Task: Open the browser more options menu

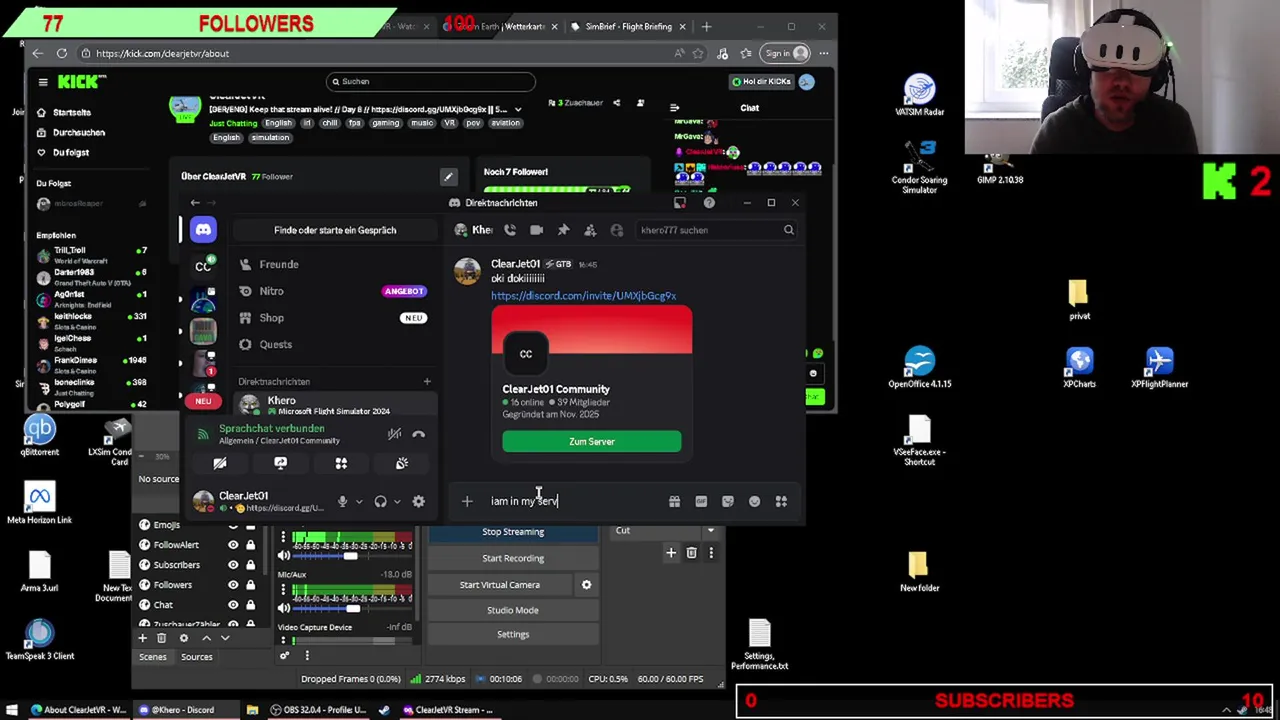Action: 824,53
